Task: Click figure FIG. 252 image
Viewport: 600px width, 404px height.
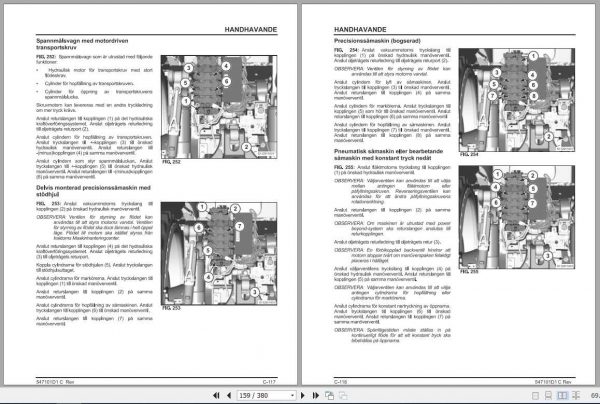Action: (219, 107)
